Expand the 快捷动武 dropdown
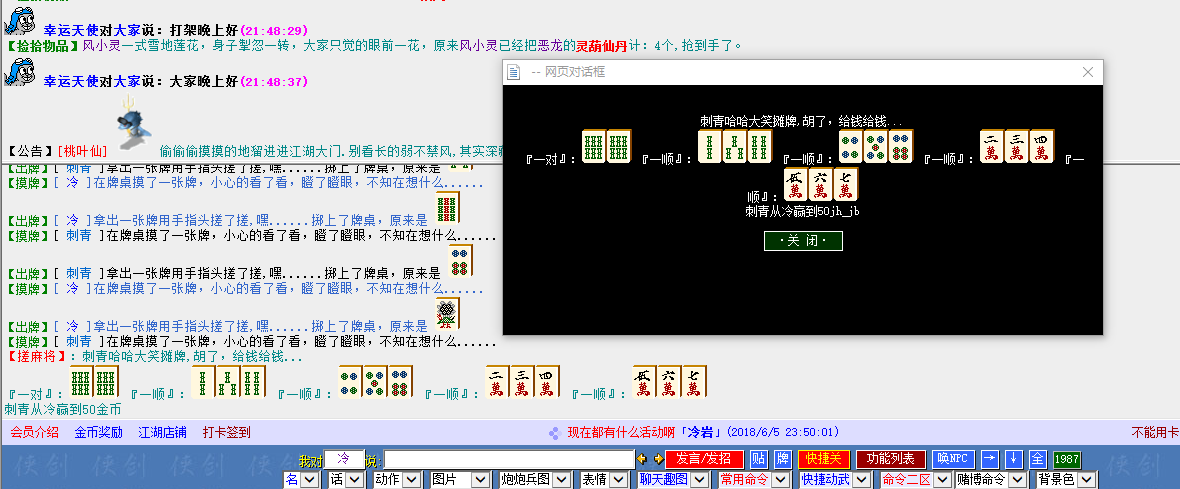This screenshot has width=1180, height=489. tap(835, 479)
